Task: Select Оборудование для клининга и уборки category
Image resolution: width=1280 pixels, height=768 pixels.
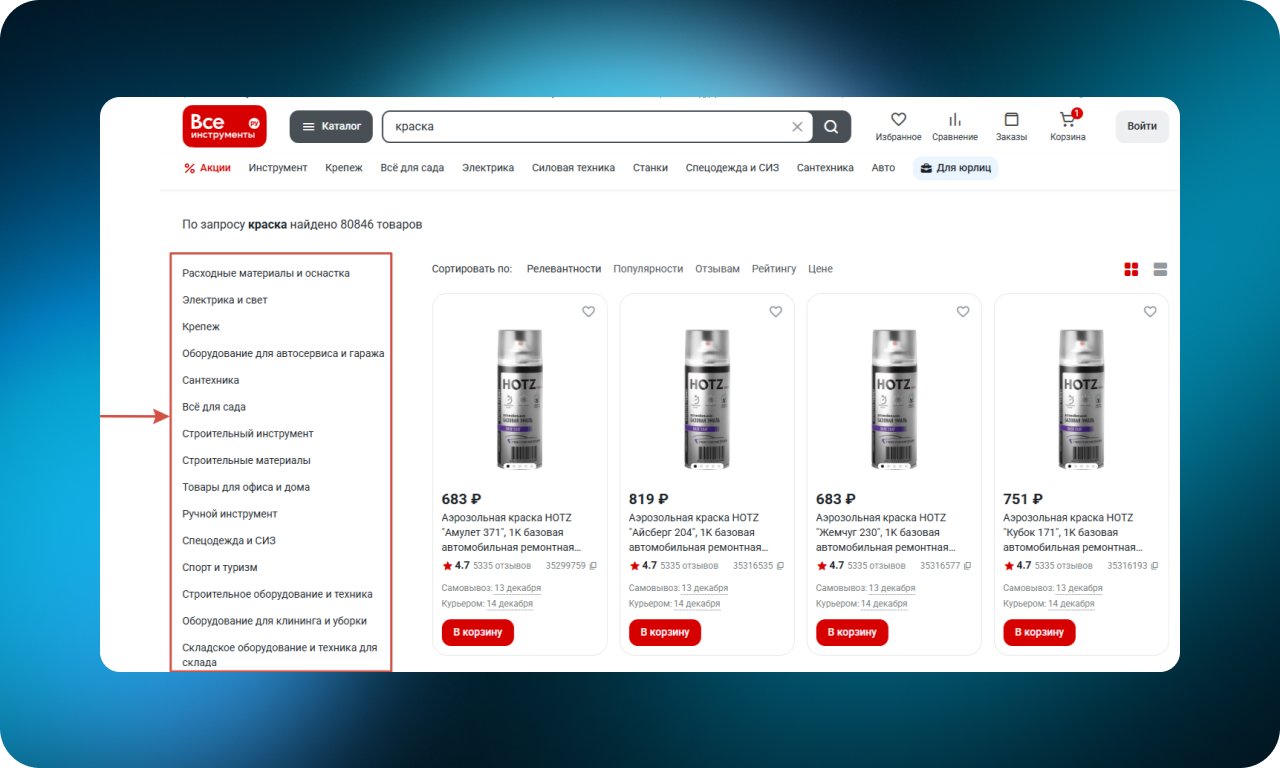Action: 274,621
